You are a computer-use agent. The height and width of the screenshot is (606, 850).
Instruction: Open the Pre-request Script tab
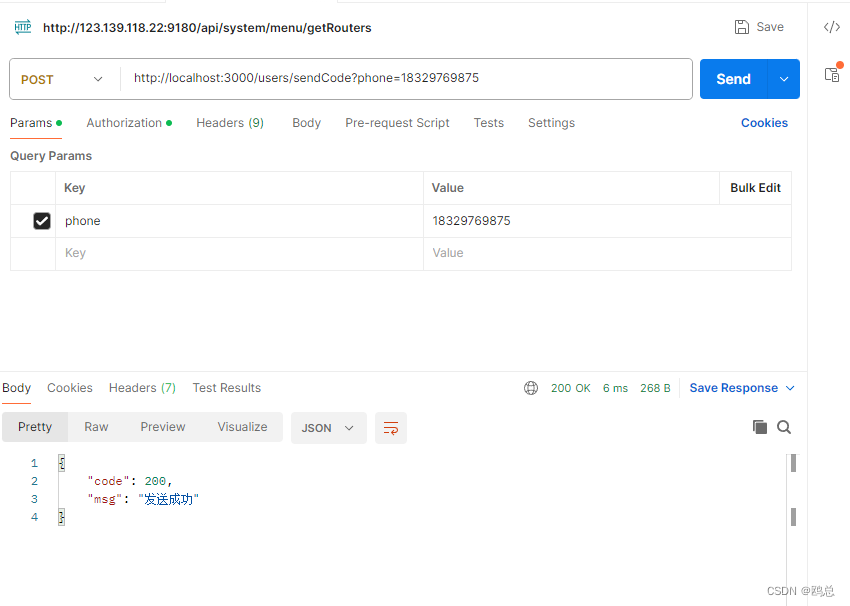[397, 123]
